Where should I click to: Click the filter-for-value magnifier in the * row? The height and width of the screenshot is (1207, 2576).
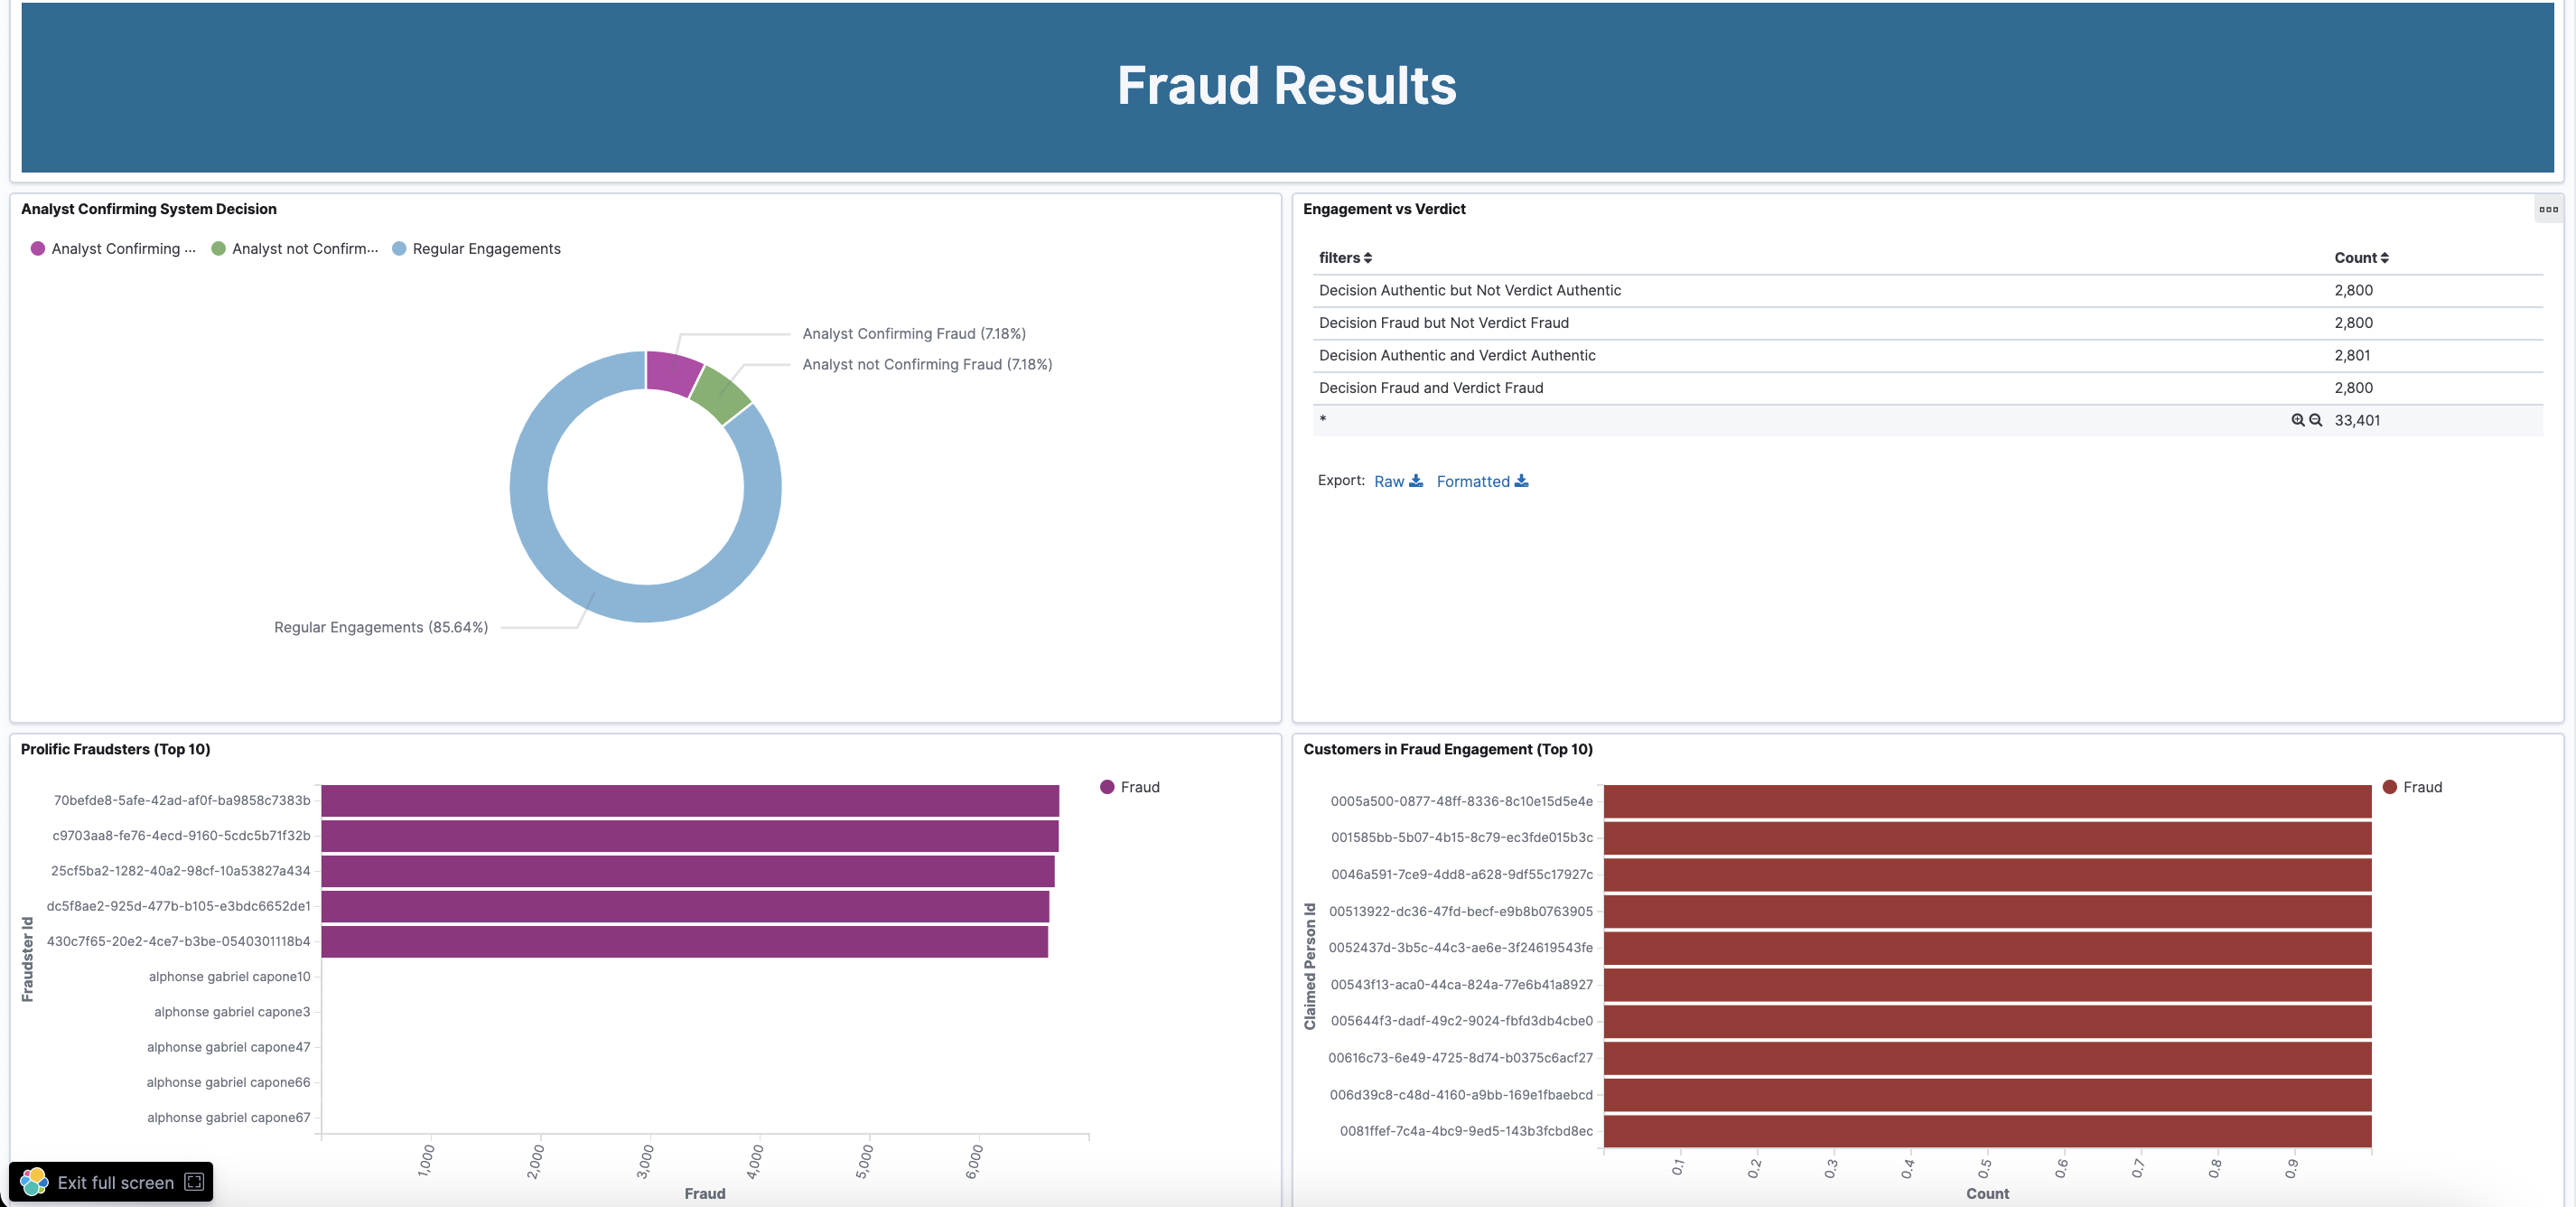coord(2297,420)
